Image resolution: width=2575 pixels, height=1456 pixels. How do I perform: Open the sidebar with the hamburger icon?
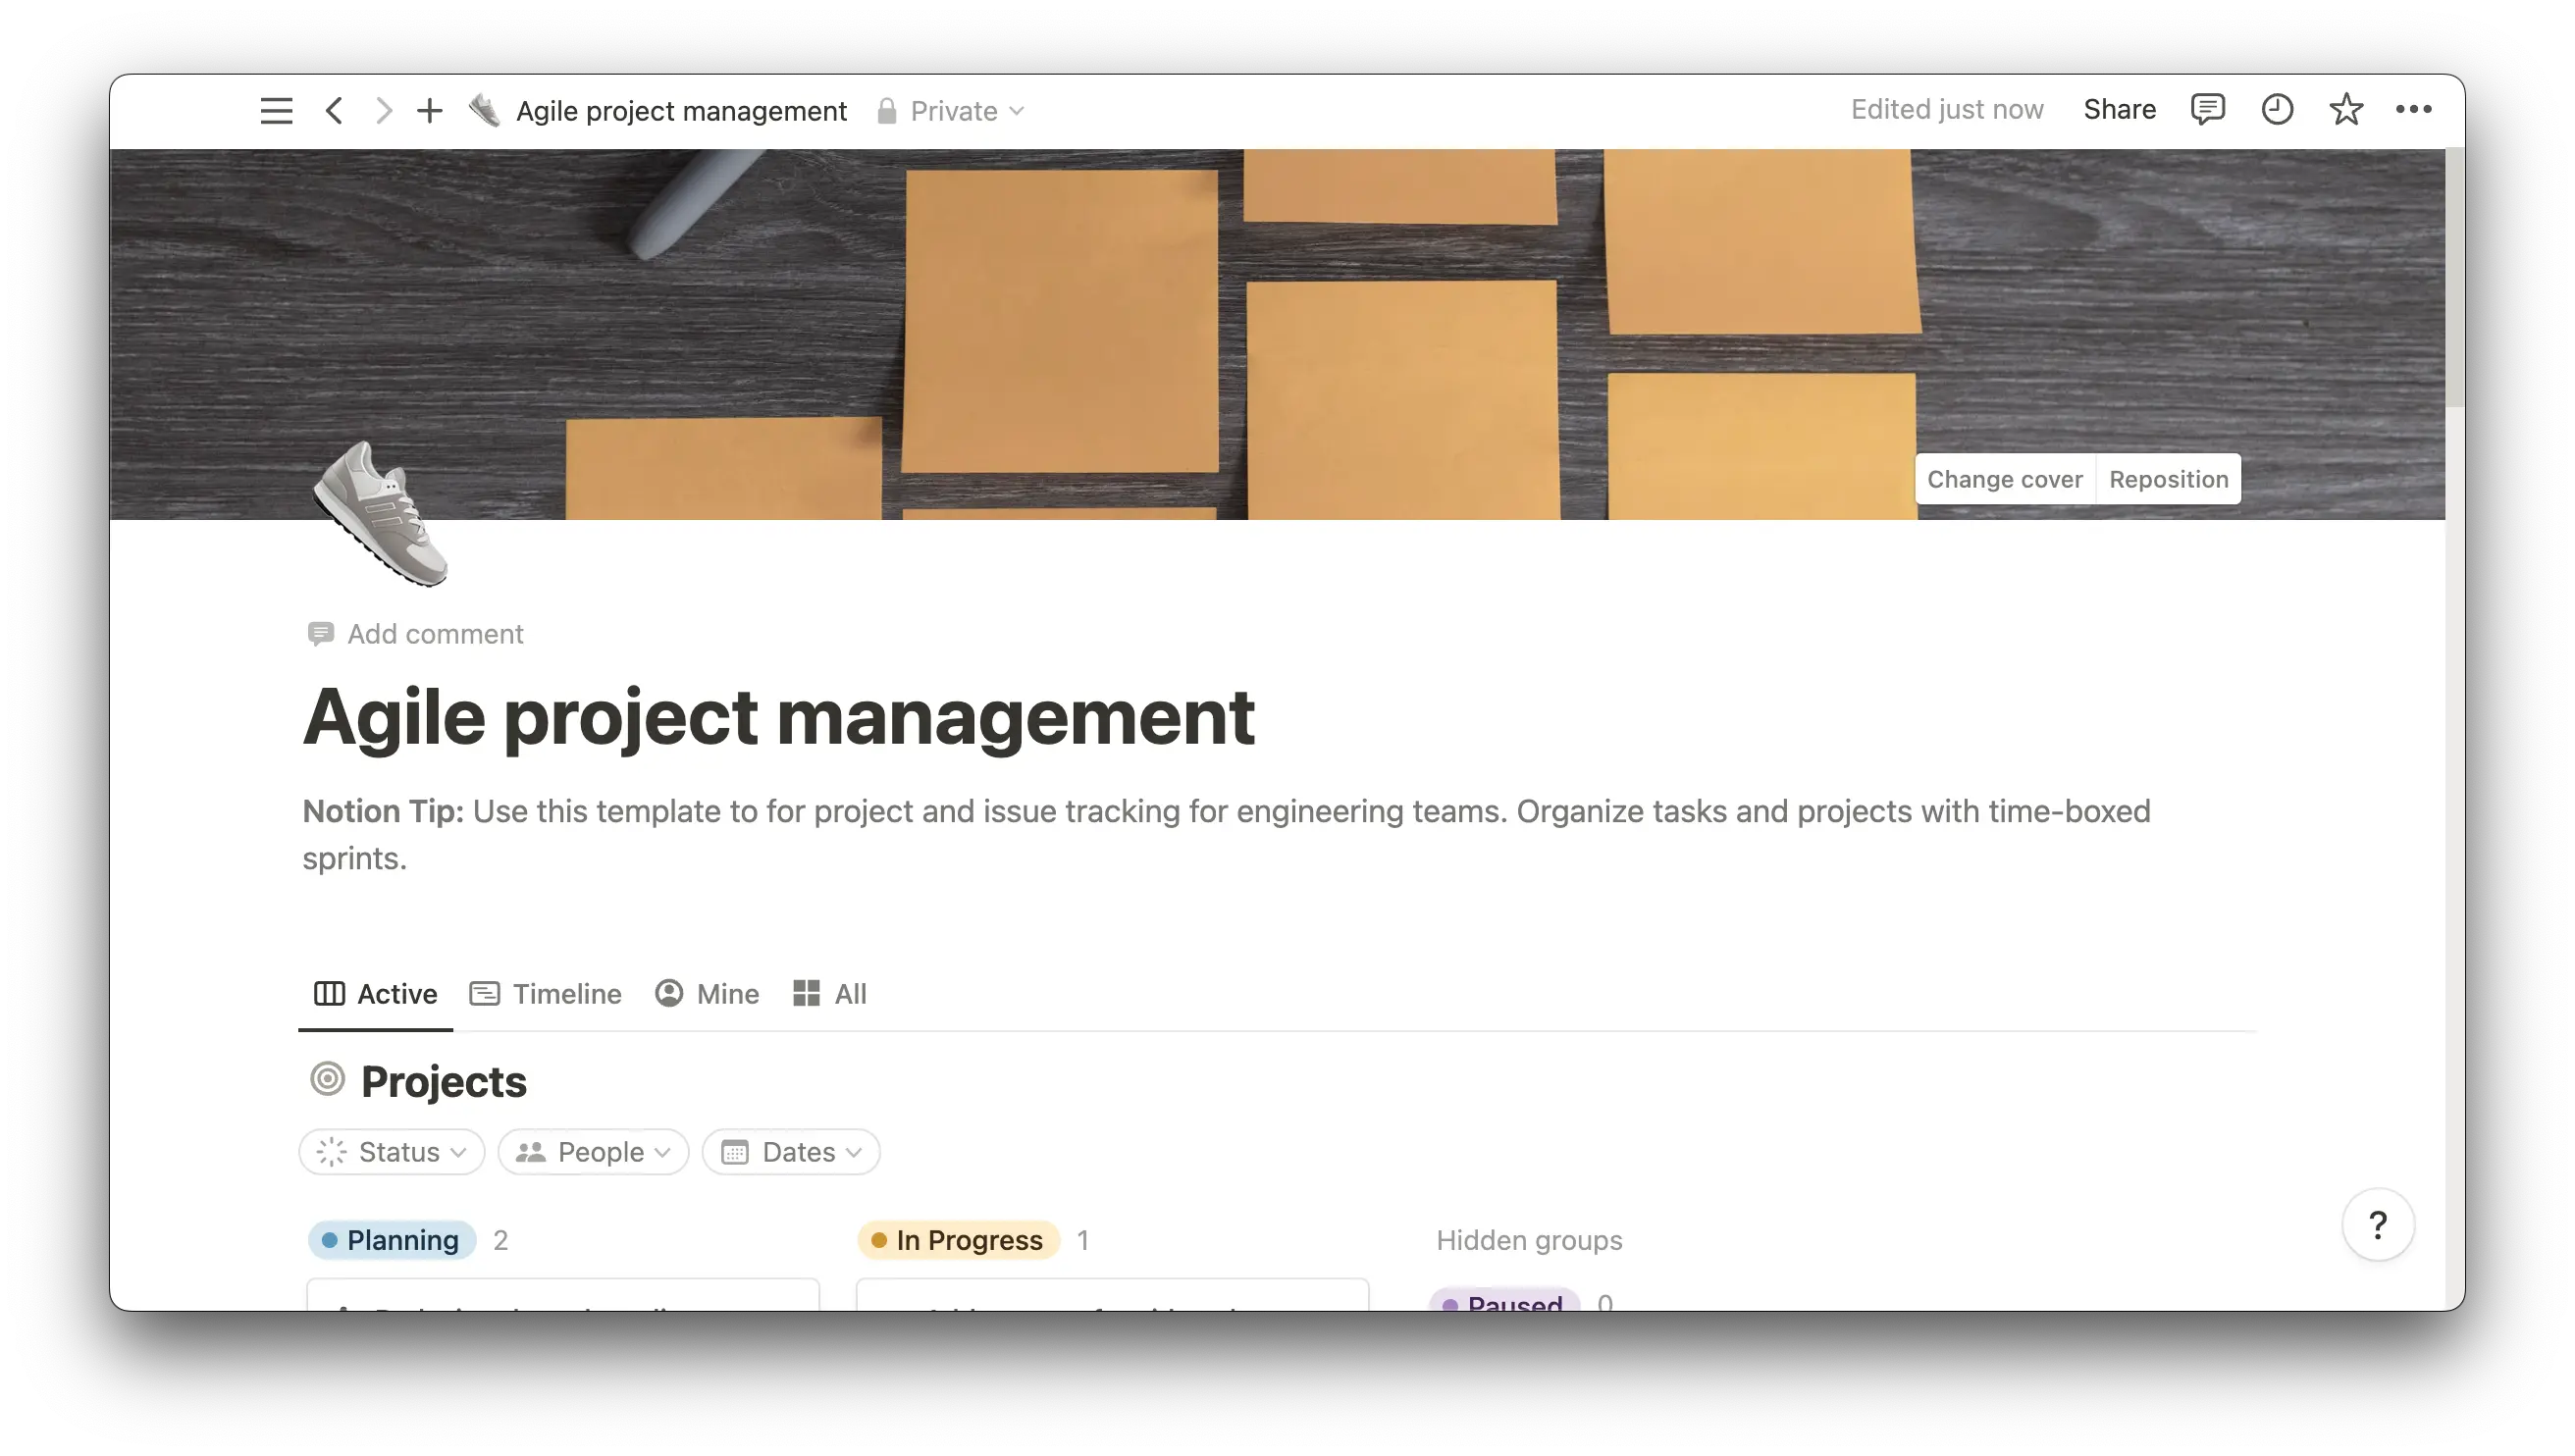[275, 110]
